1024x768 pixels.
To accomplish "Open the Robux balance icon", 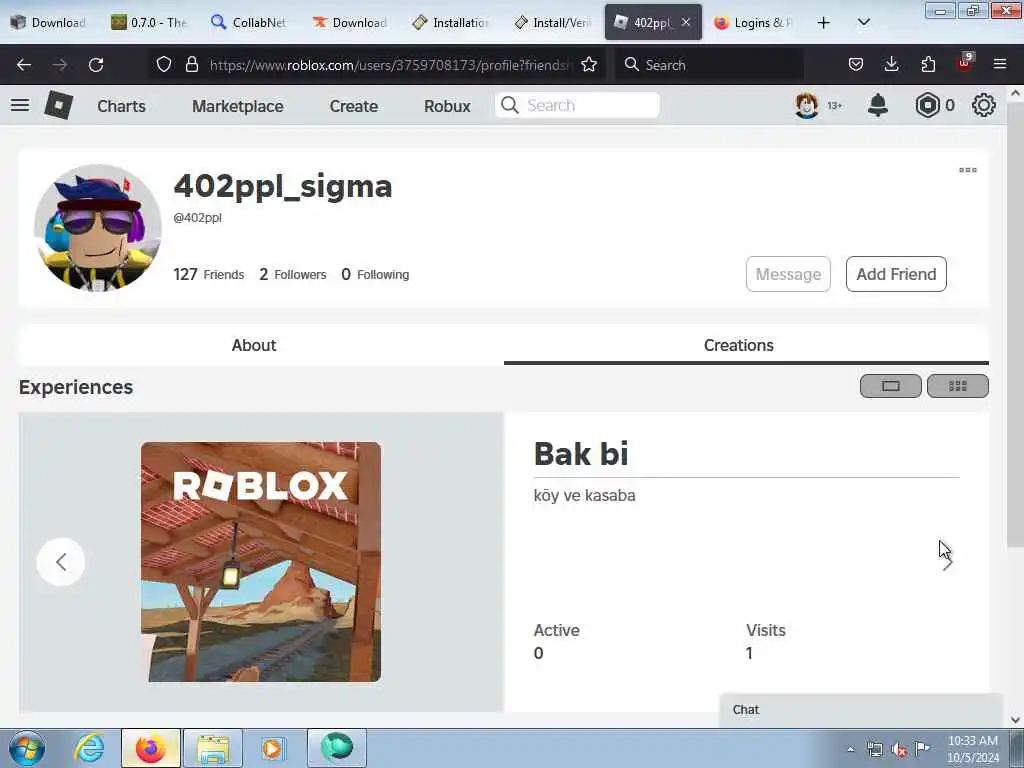I will (x=927, y=105).
